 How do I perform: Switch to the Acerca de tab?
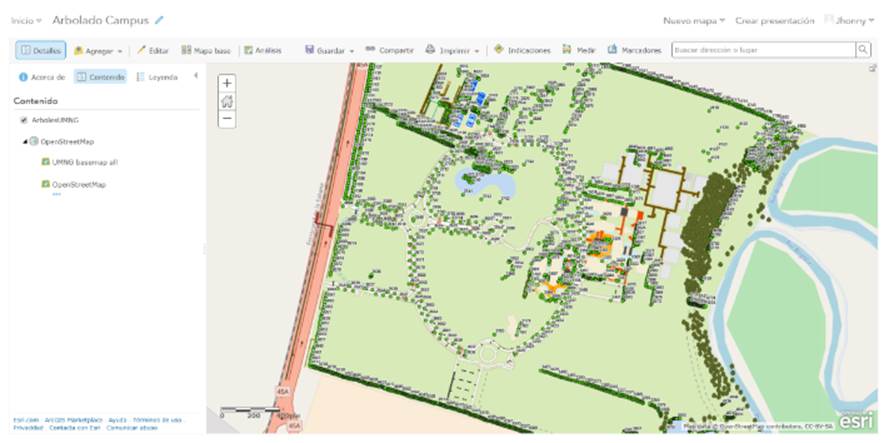tap(42, 76)
